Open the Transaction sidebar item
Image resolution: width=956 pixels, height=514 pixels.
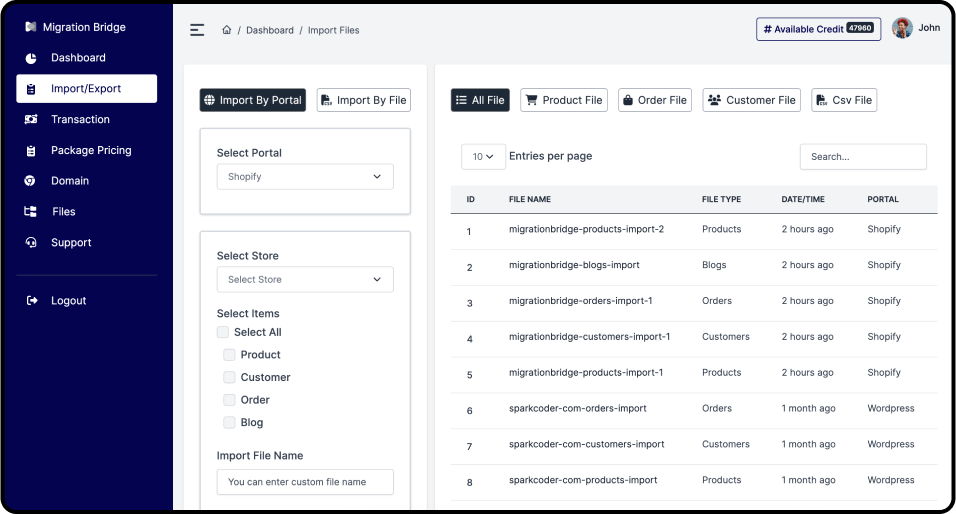[x=80, y=119]
